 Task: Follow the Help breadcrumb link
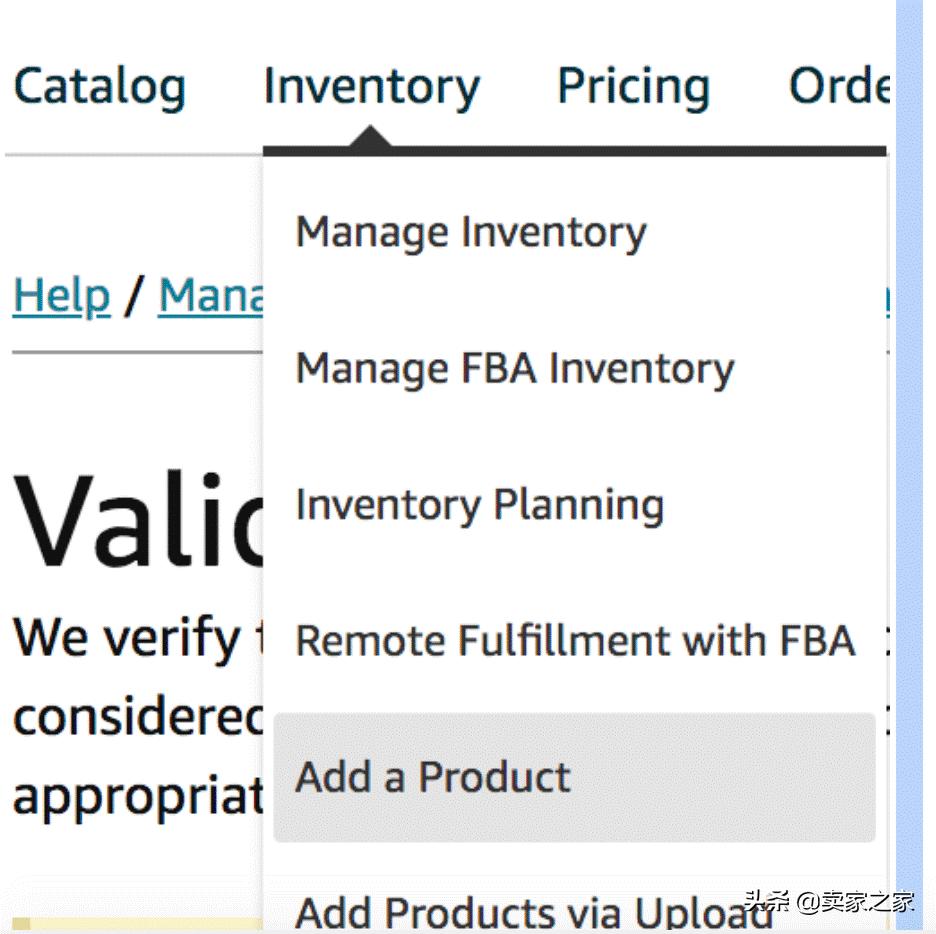point(61,296)
